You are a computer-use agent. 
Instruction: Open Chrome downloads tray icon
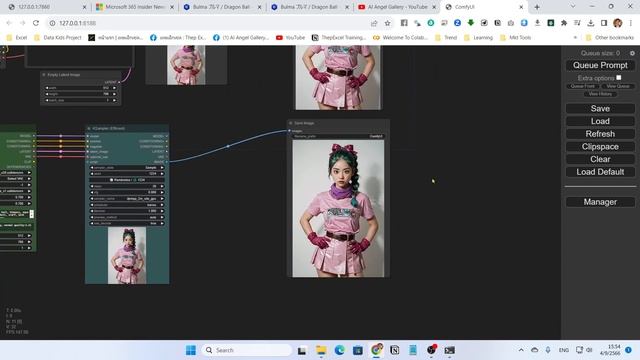coord(591,23)
